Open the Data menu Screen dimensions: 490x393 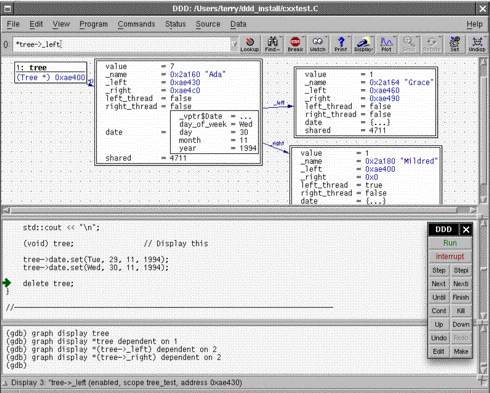[238, 24]
